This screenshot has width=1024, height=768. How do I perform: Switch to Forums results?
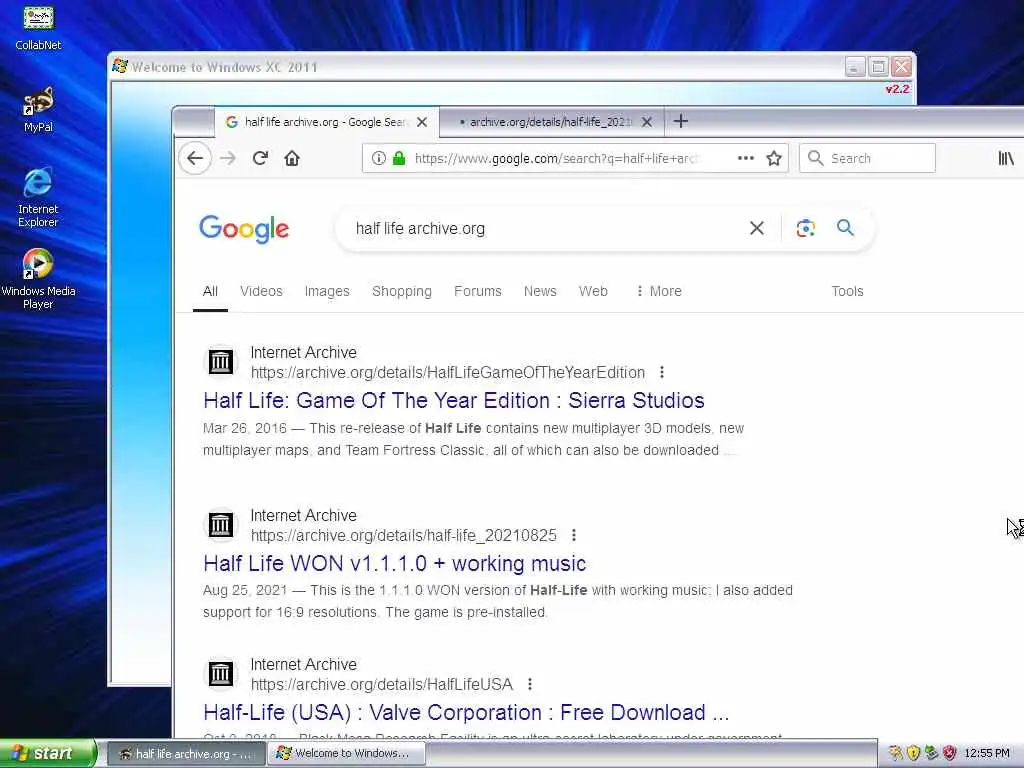(477, 291)
